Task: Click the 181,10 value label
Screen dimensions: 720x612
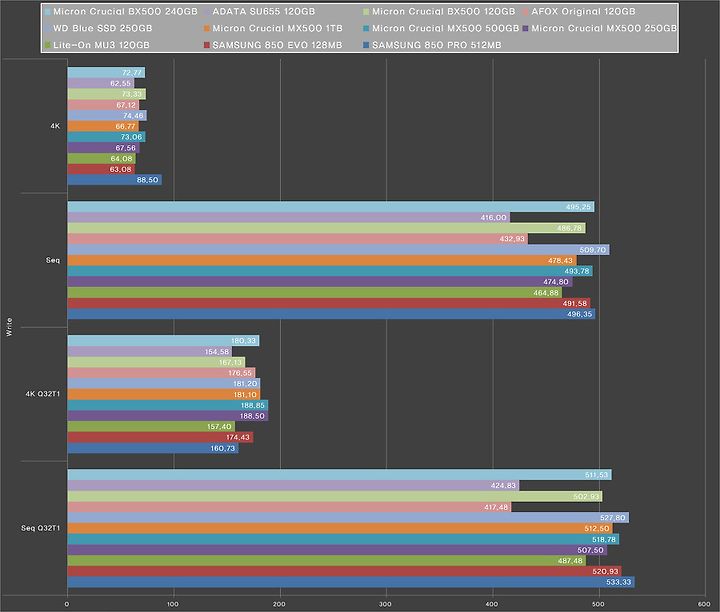Action: pyautogui.click(x=245, y=394)
